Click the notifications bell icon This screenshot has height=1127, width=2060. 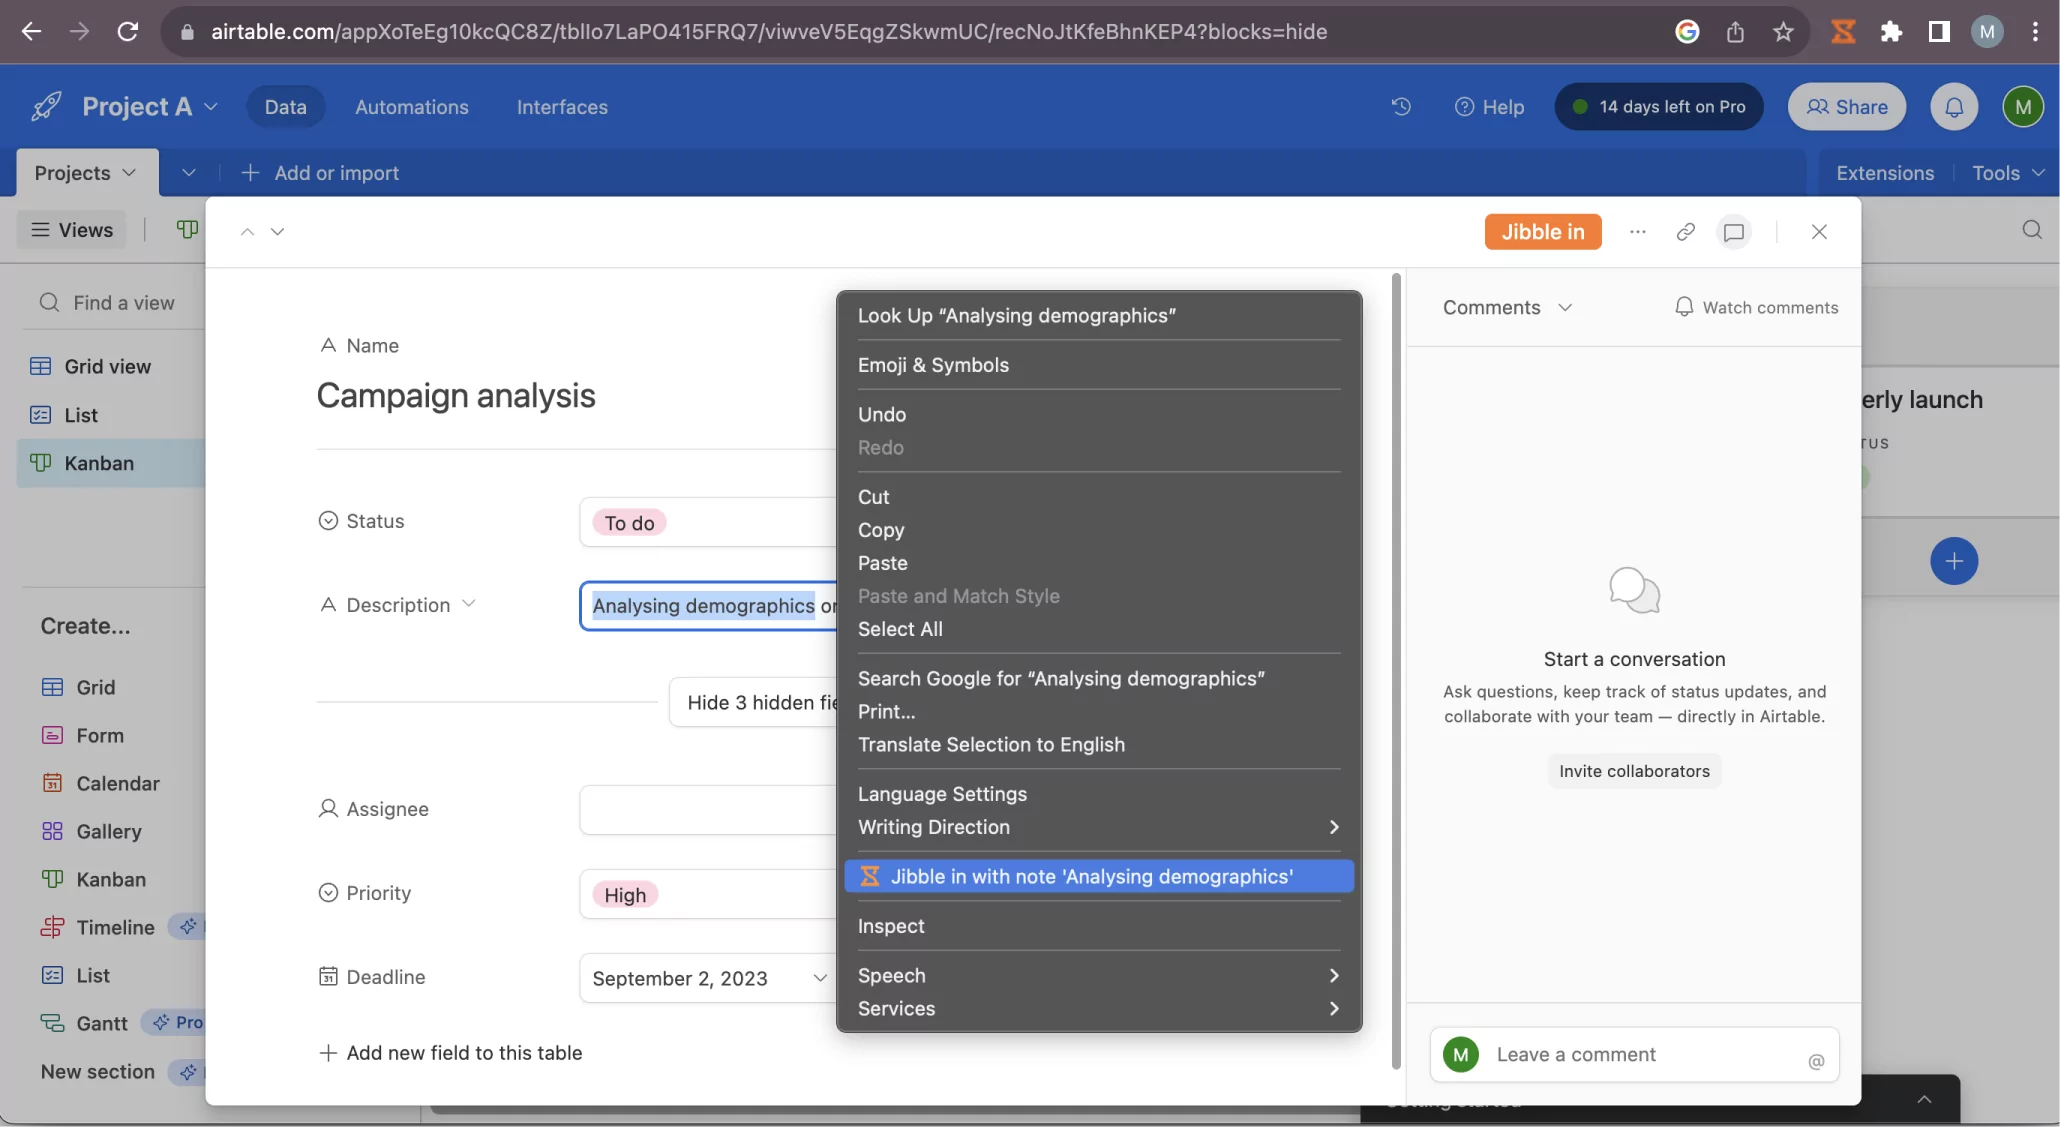(x=1953, y=107)
